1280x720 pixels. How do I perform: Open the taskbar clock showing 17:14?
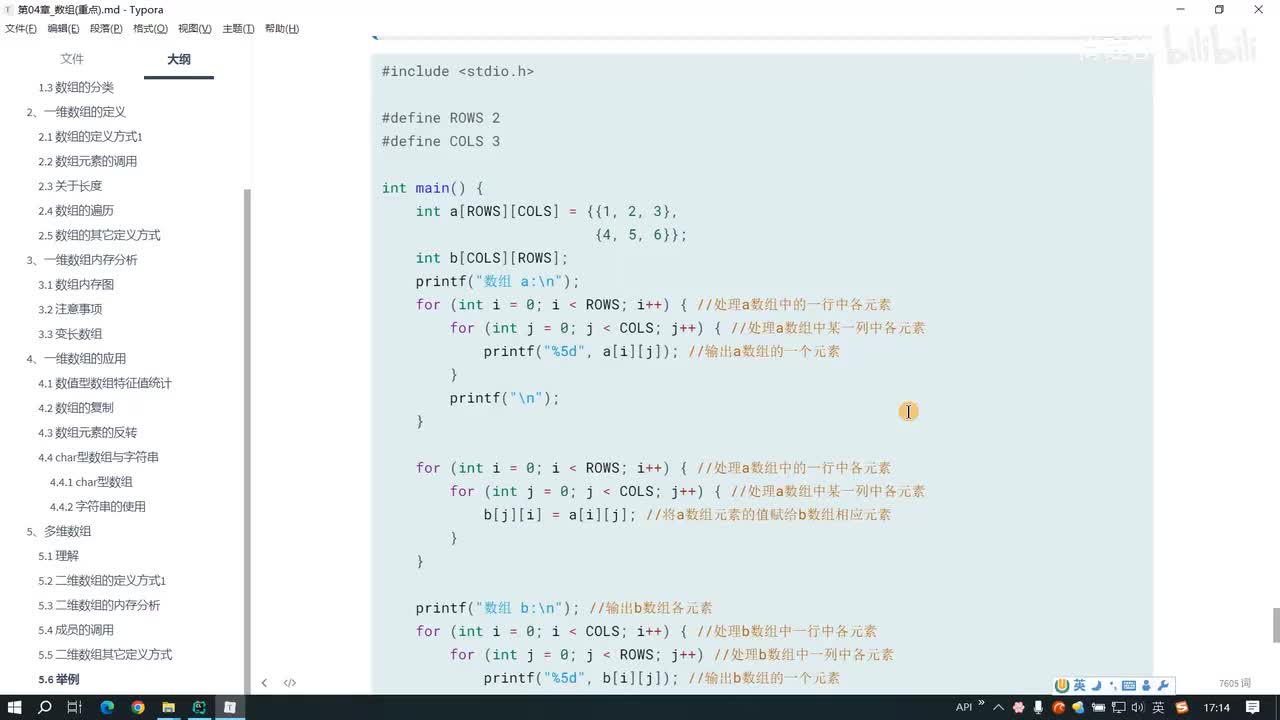(x=1217, y=707)
